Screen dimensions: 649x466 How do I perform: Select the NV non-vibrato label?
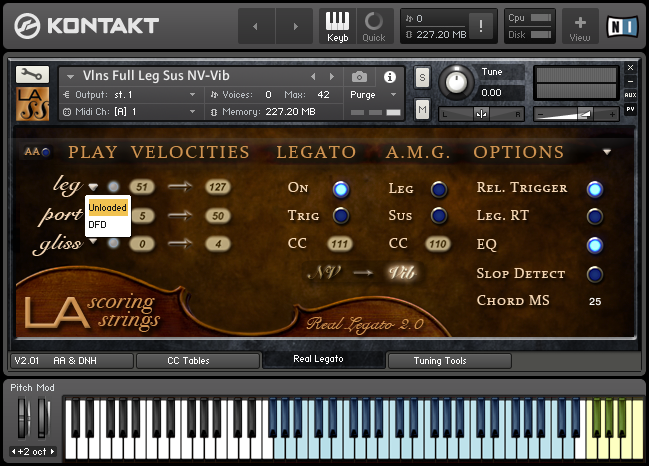(x=324, y=273)
